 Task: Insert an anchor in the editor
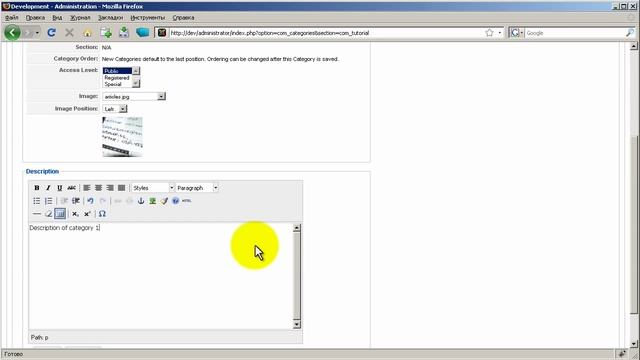coord(141,201)
